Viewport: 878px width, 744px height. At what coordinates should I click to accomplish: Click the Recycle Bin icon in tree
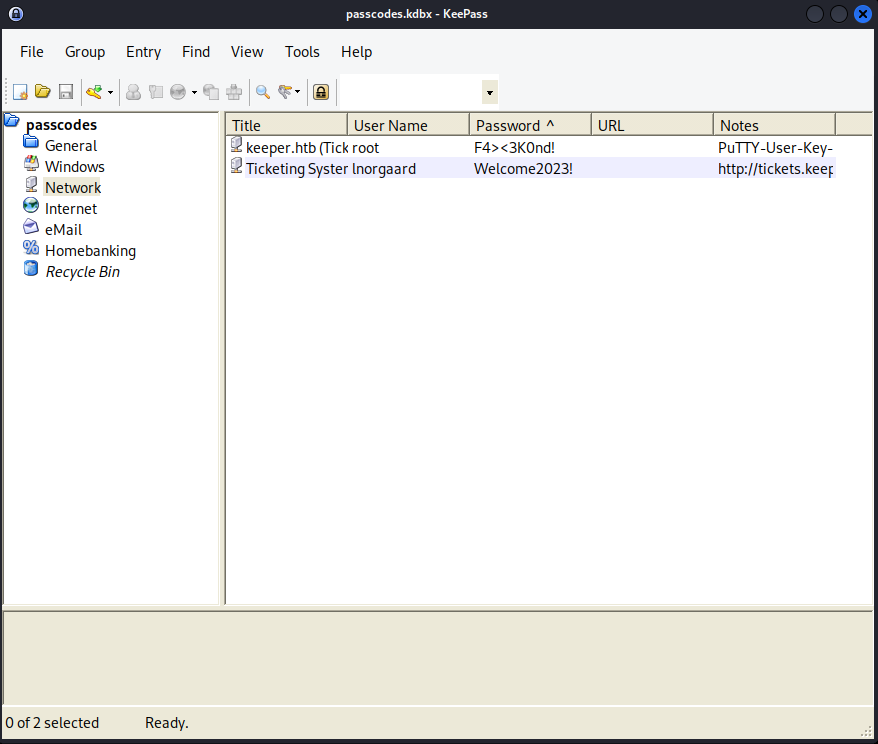(31, 269)
